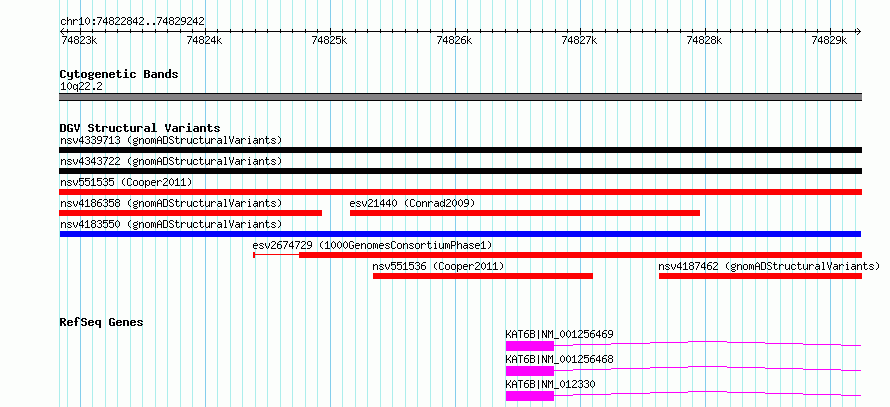Click the KAT6B NM_012330 magenta exon block
Screen dimensions: 890x407
530,396
